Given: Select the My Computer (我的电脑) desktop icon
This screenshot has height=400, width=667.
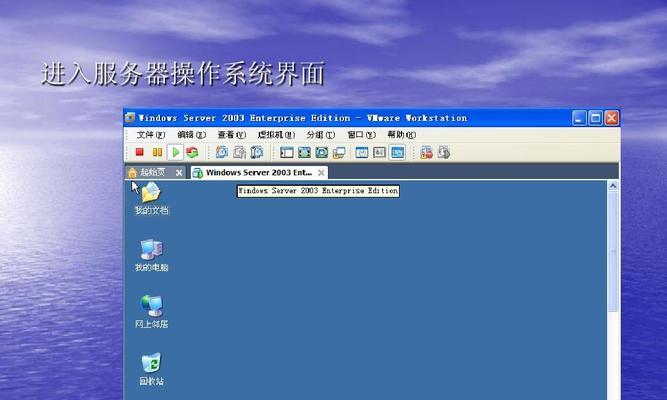Looking at the screenshot, I should [x=151, y=255].
